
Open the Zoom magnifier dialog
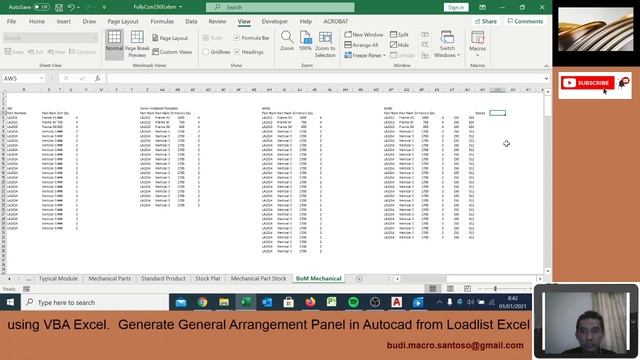click(x=287, y=41)
